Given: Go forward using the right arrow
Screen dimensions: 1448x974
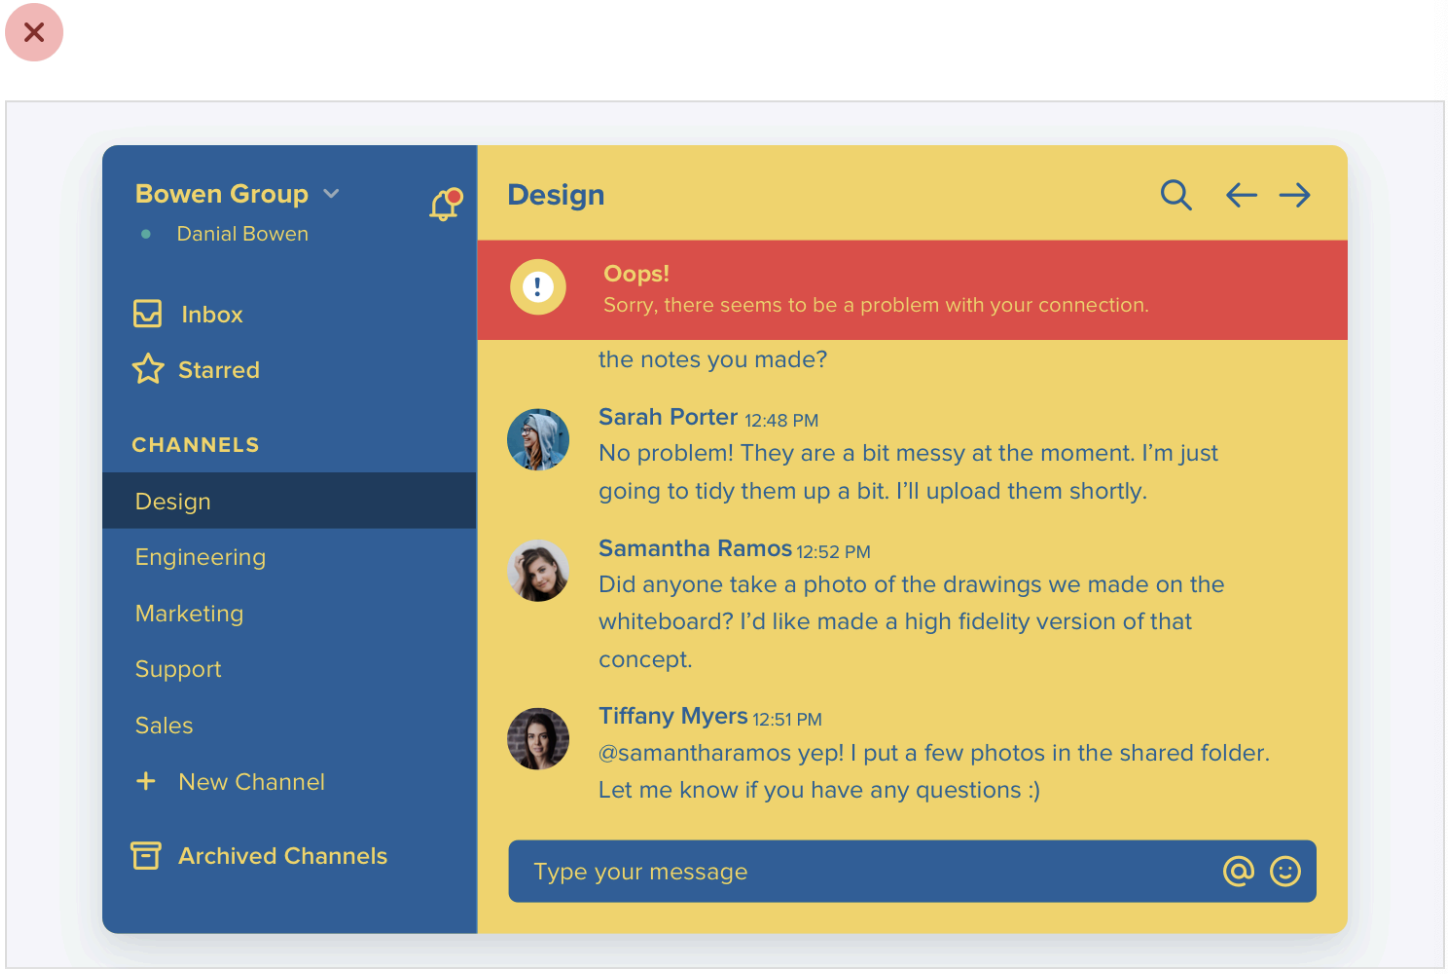Looking at the screenshot, I should point(1294,195).
